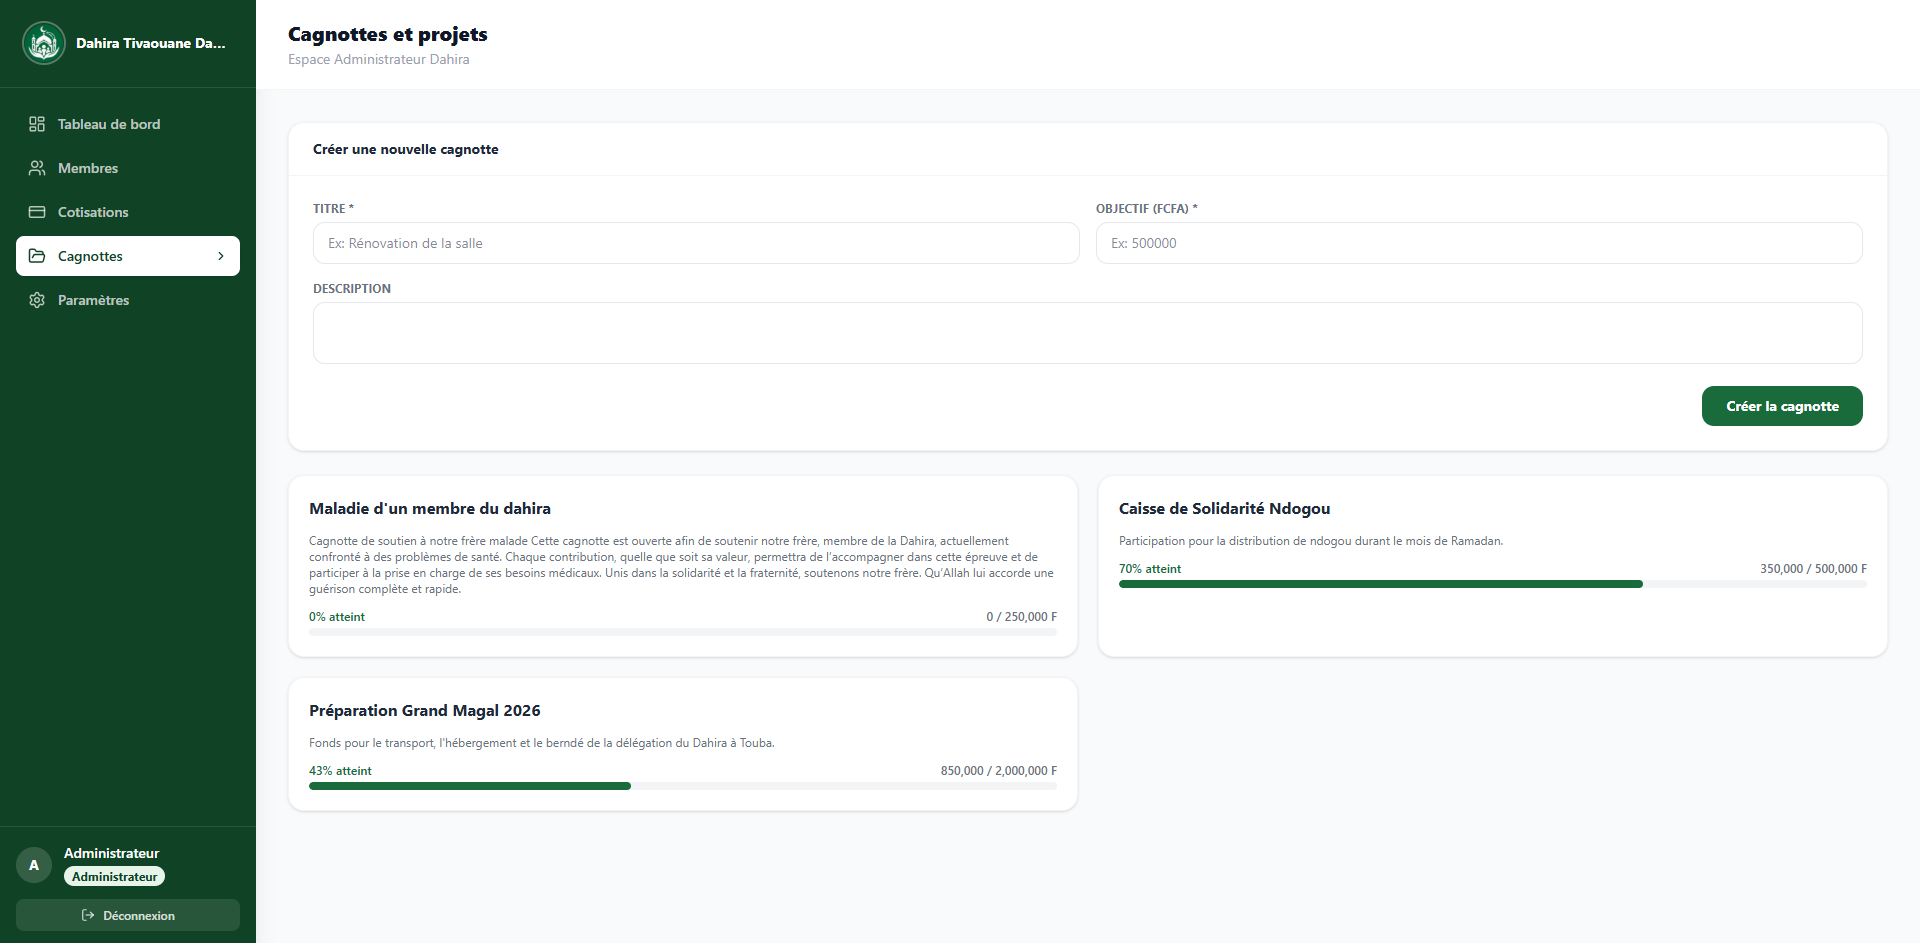Click the Tableau de bord grid icon
The height and width of the screenshot is (943, 1920).
pos(37,124)
